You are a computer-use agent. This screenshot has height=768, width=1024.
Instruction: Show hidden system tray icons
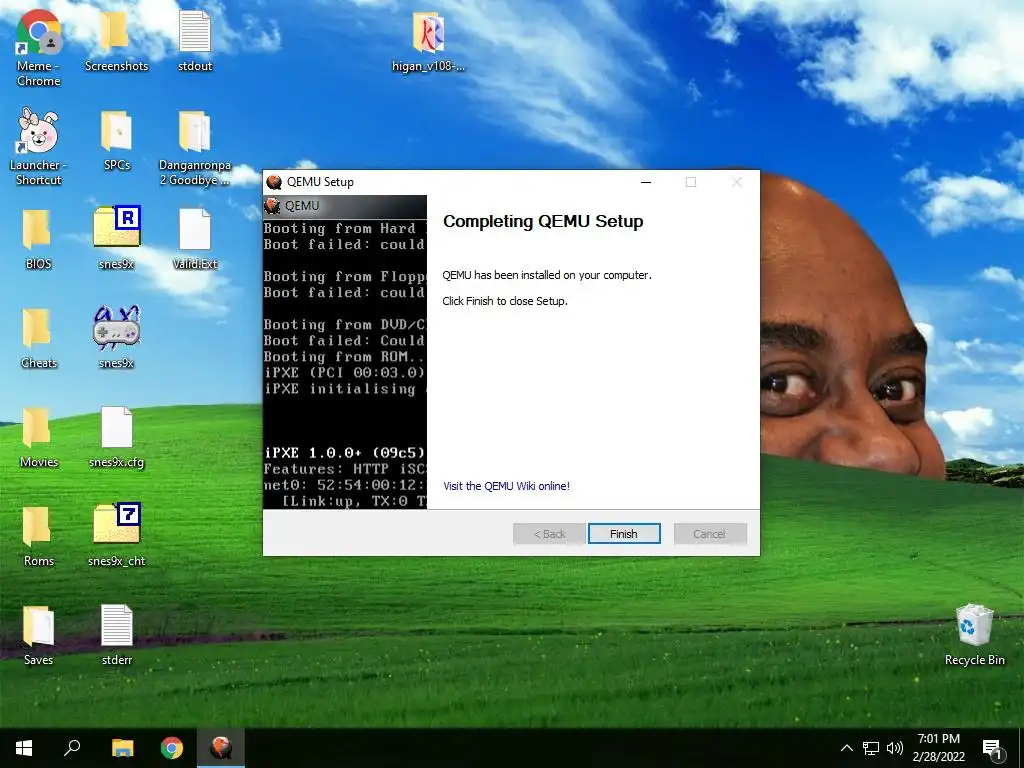(846, 748)
